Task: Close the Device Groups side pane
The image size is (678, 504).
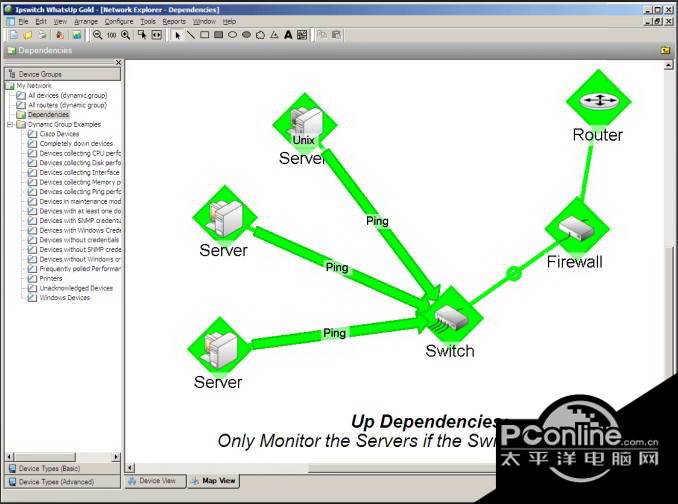Action: 118,63
